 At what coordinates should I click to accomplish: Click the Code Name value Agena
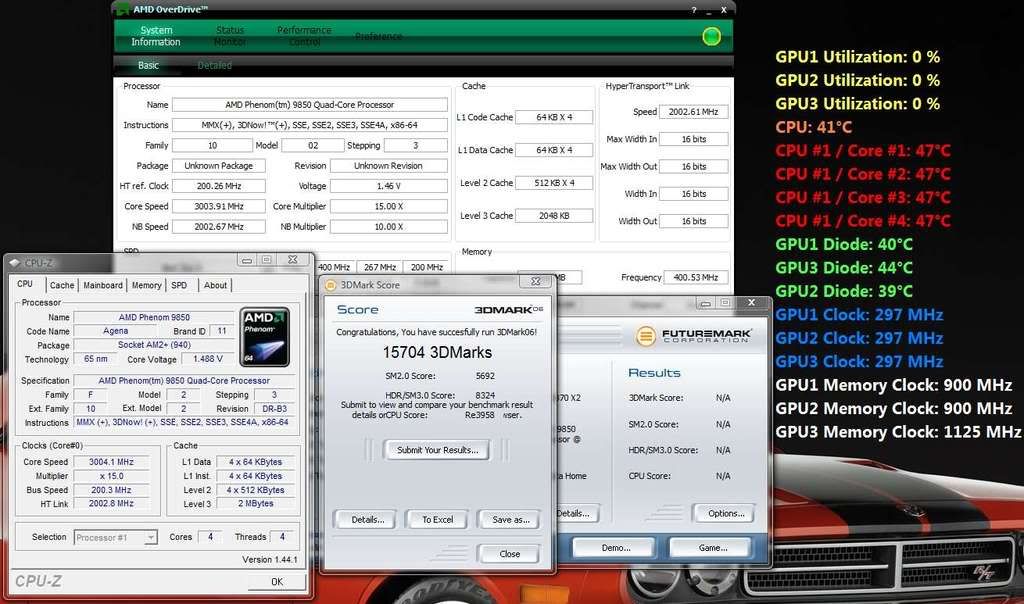coord(116,331)
